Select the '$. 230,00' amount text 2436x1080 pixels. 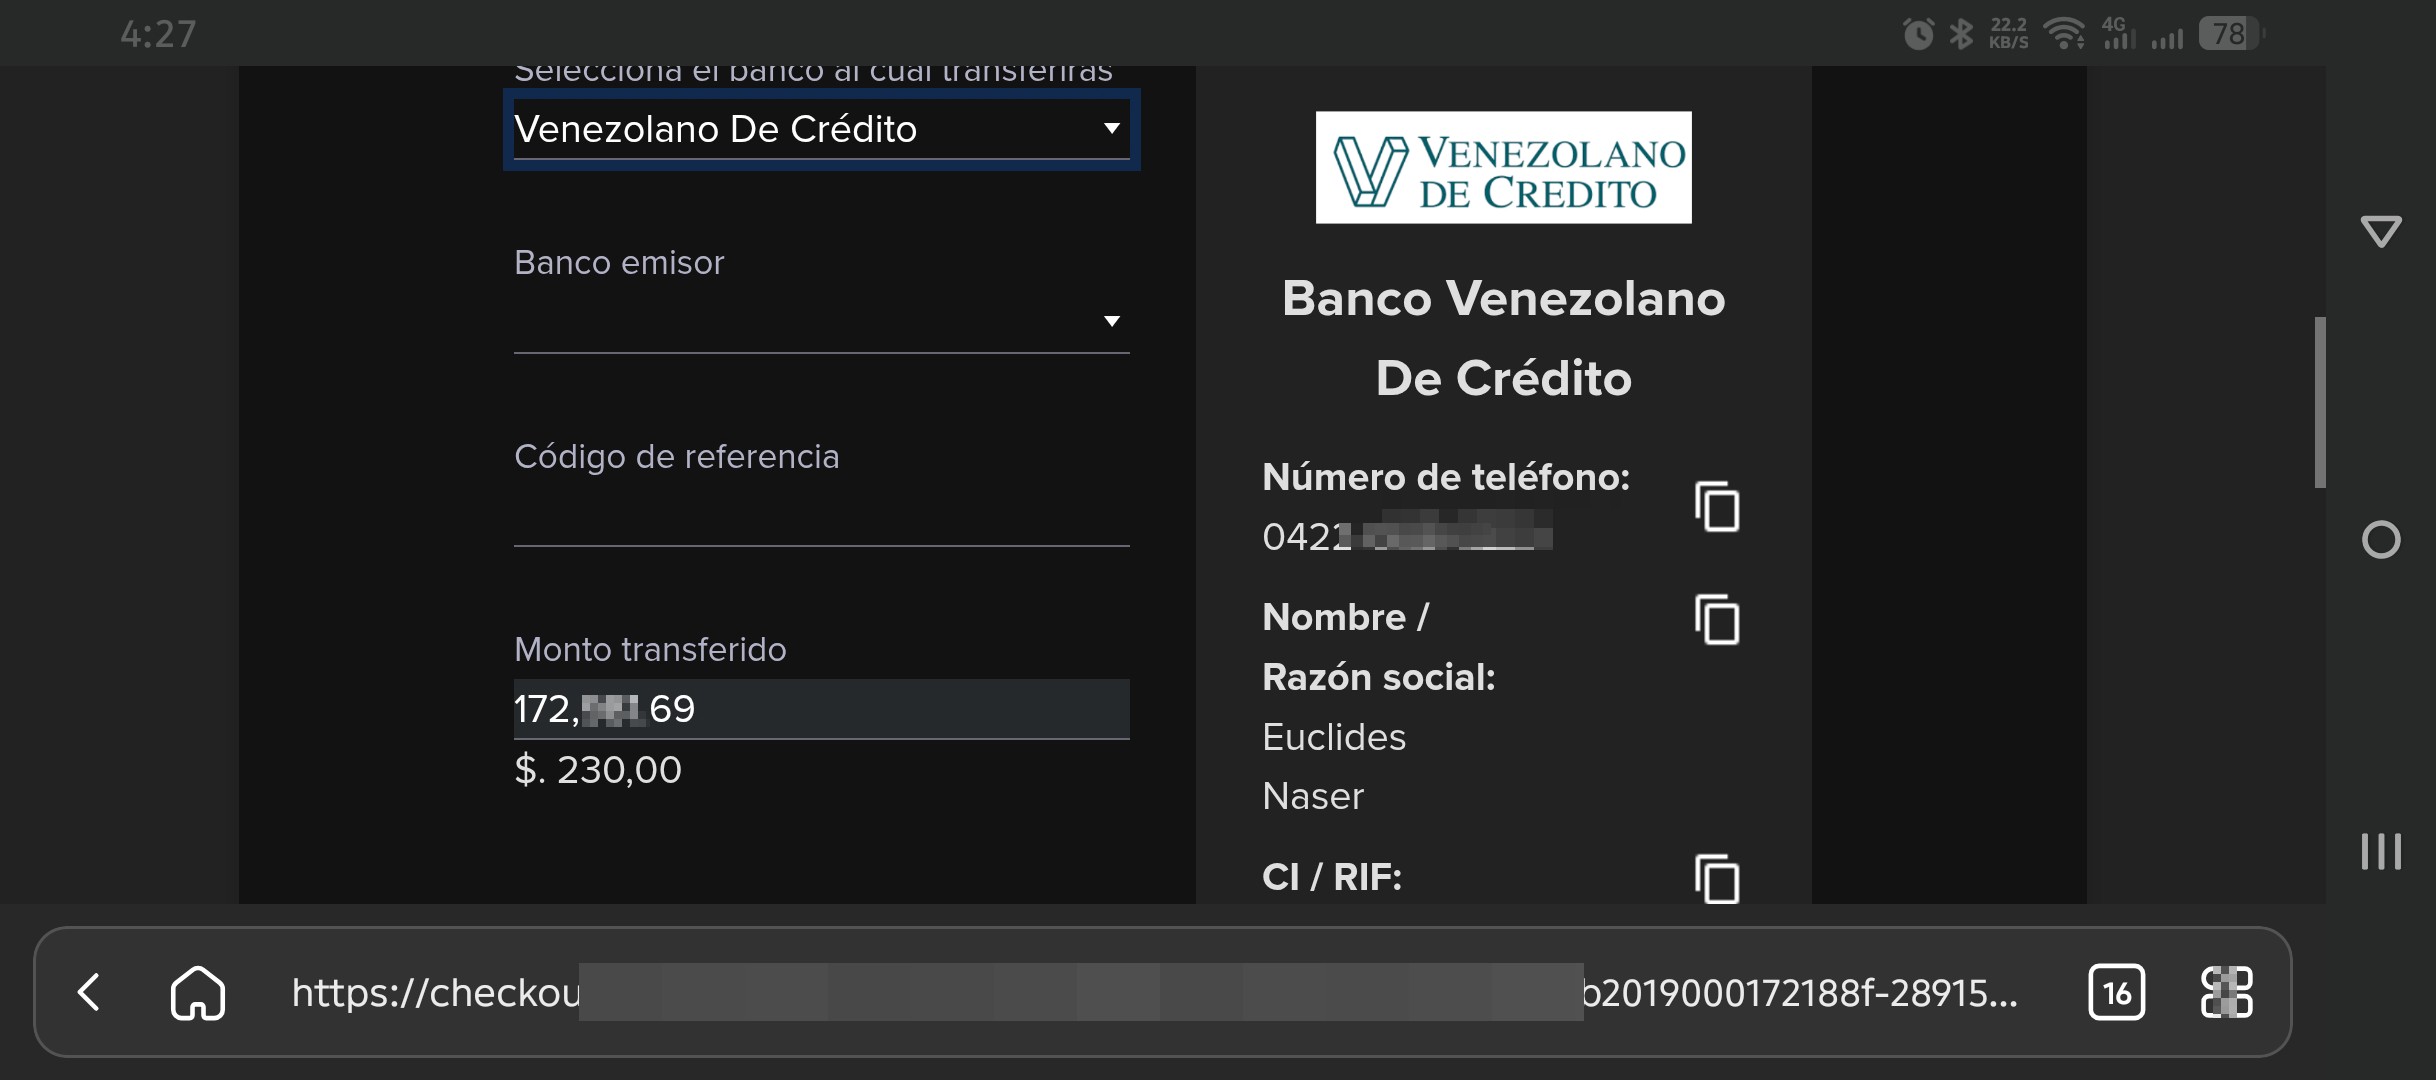[x=598, y=770]
